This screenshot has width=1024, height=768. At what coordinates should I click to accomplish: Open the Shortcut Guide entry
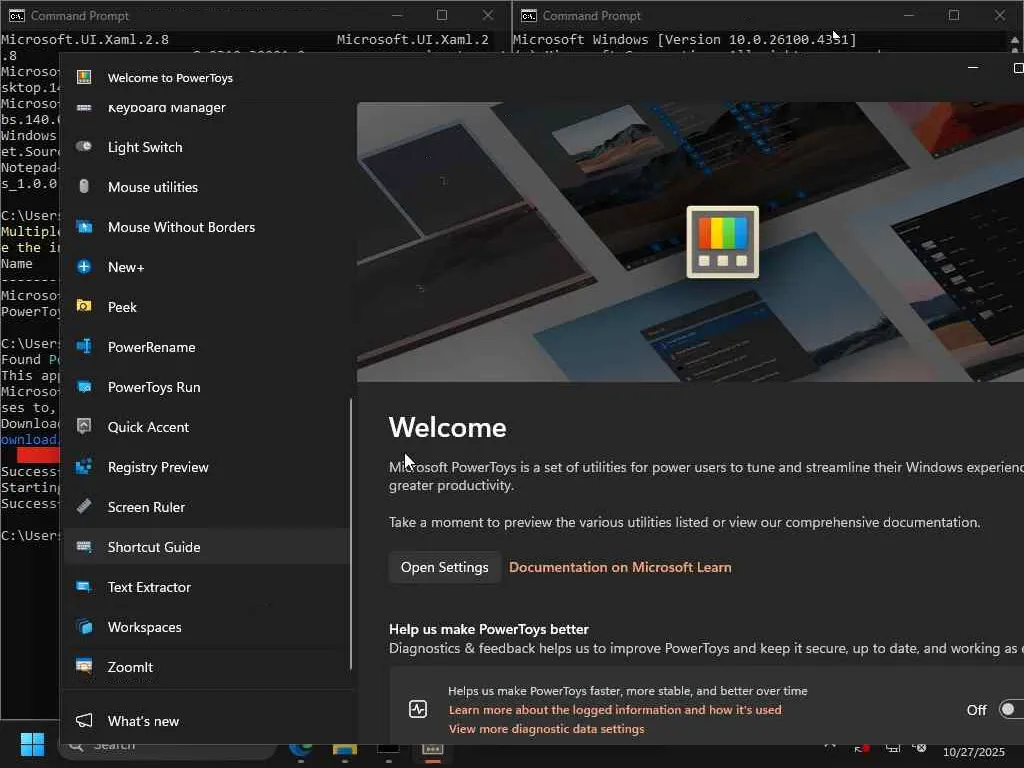206,547
